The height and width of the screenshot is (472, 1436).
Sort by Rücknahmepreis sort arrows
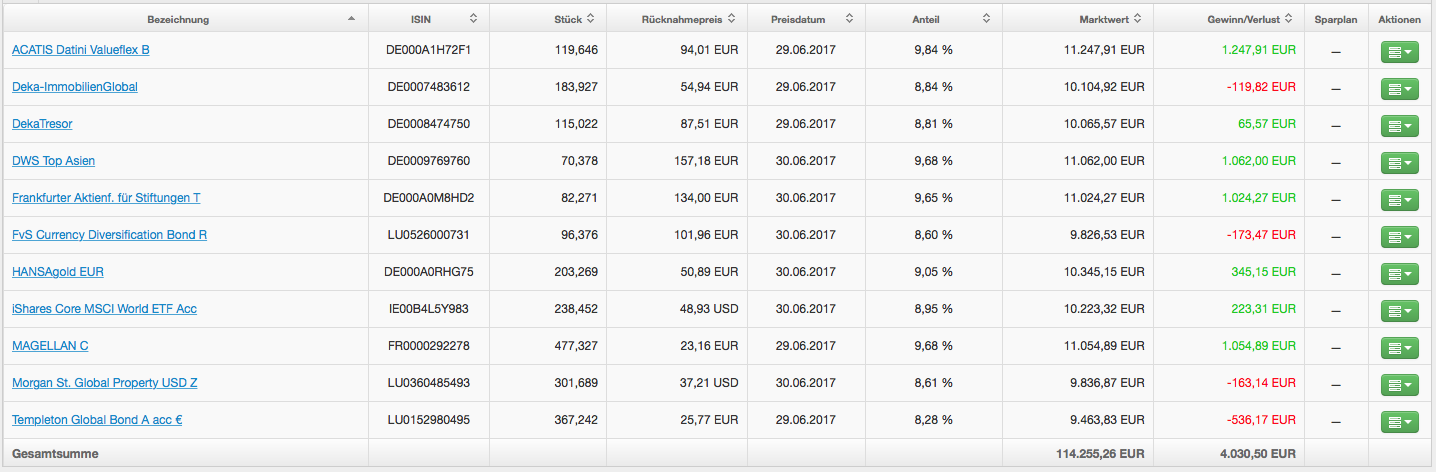point(731,18)
